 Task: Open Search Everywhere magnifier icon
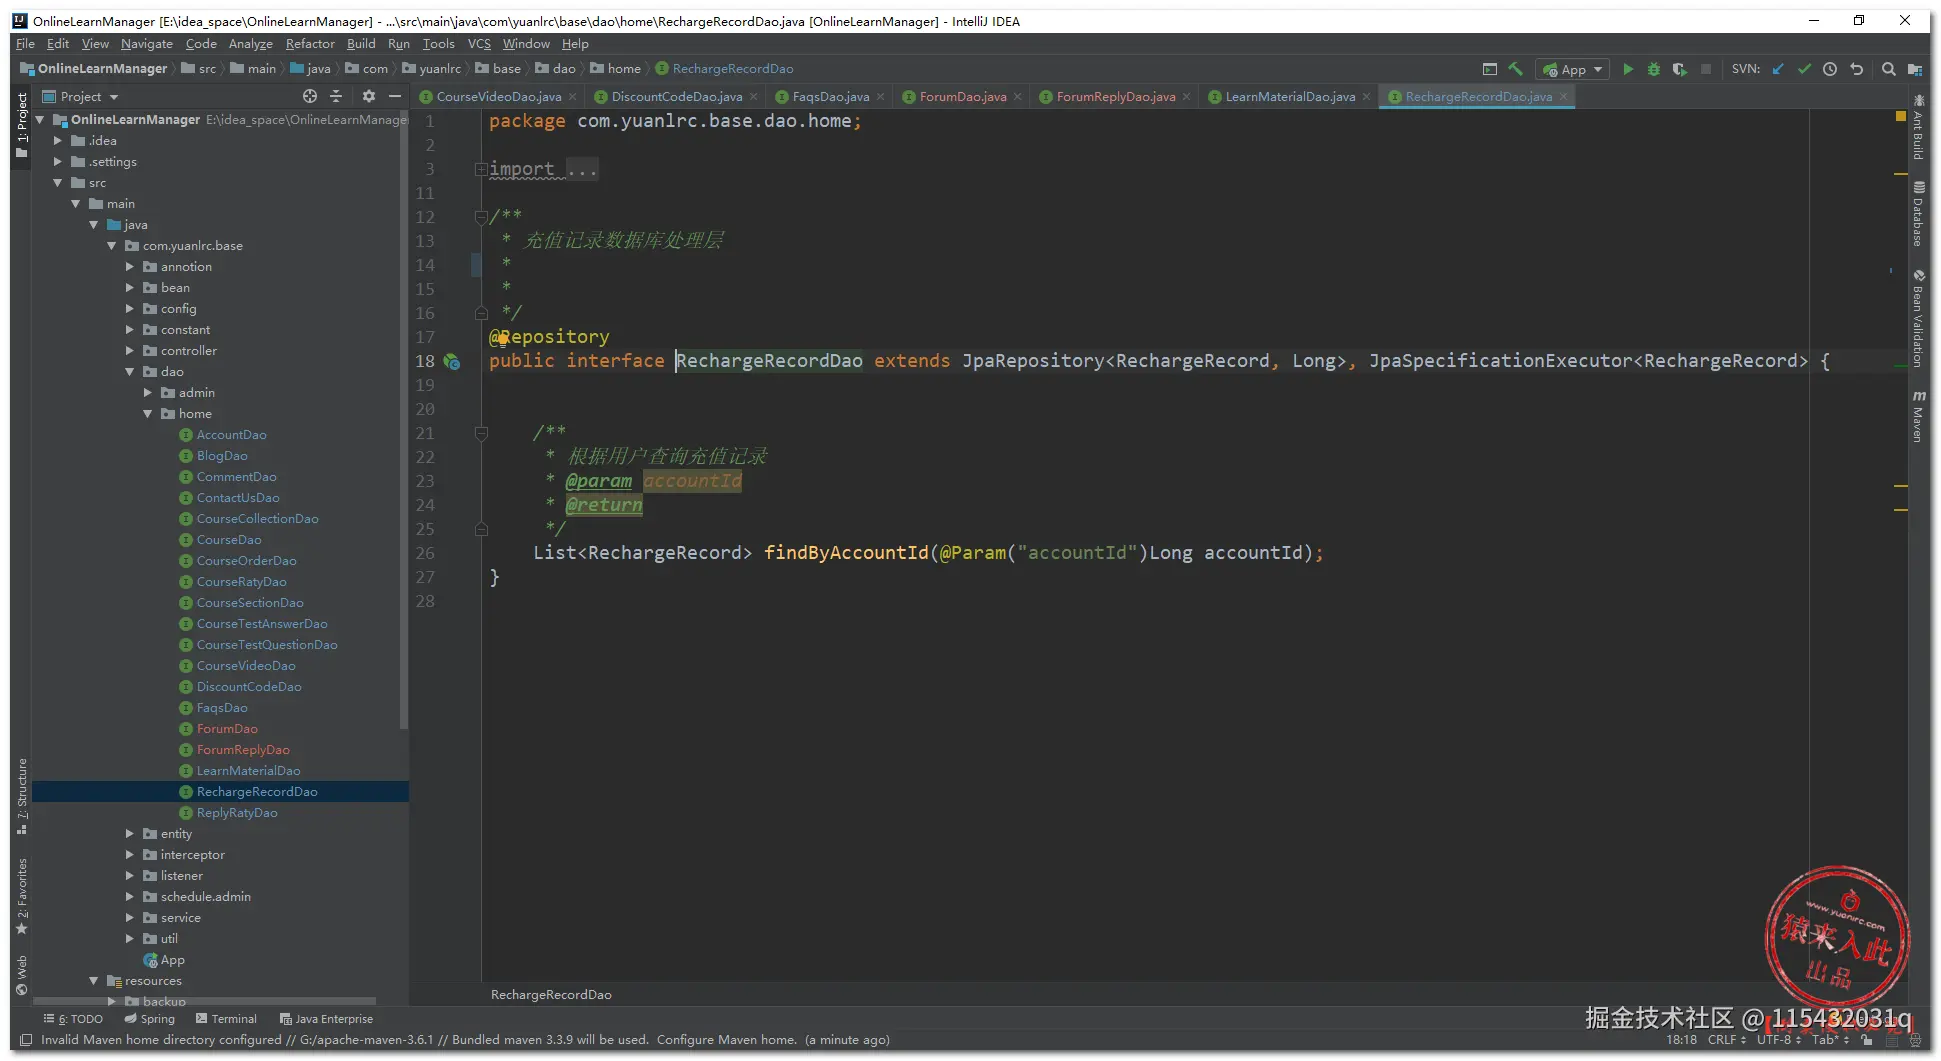point(1889,69)
